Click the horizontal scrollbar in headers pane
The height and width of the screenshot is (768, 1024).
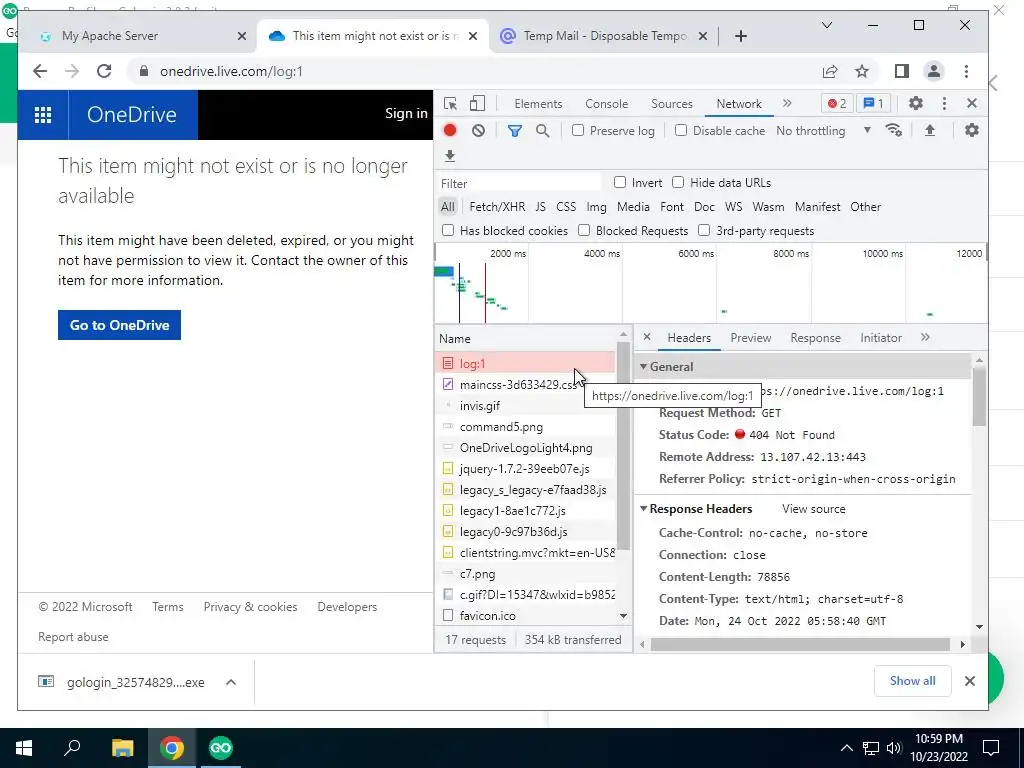800,645
